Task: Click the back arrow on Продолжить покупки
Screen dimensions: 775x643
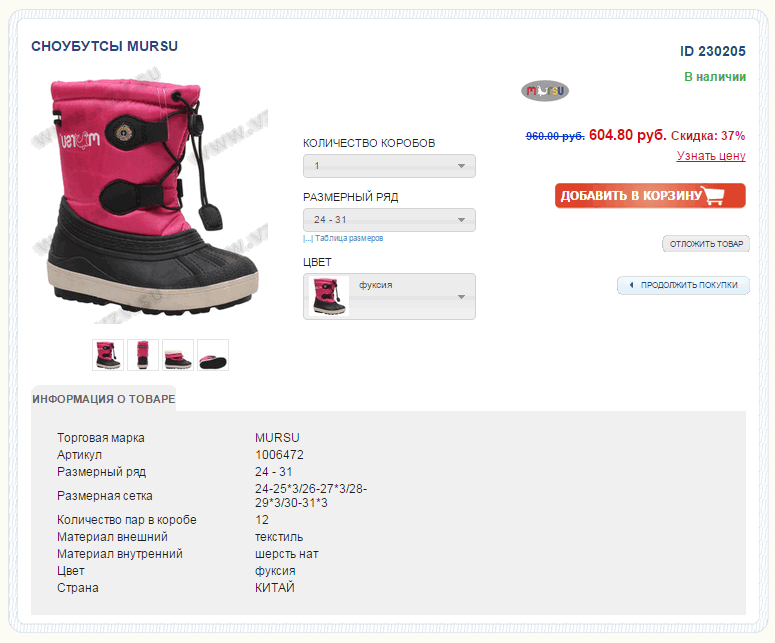Action: pos(631,285)
